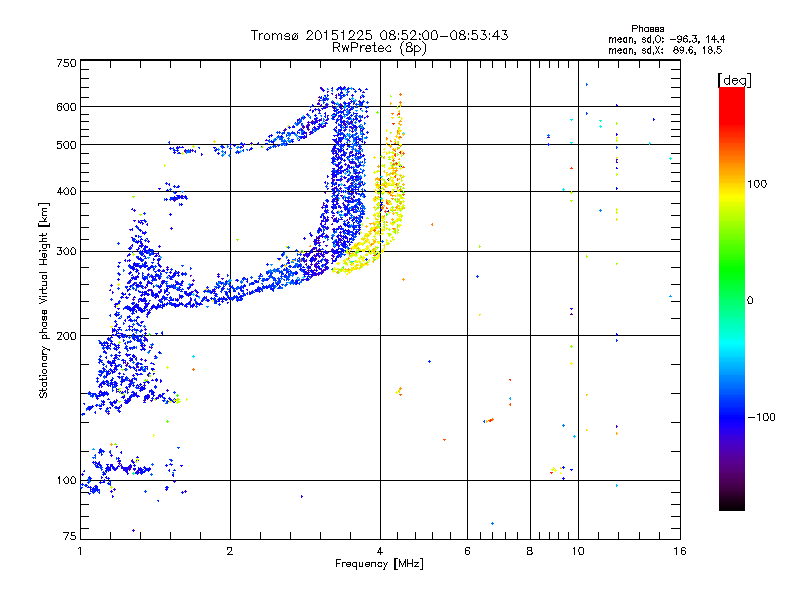Click the y-axis tick label '200'
Image resolution: width=800 pixels, height=600 pixels.
tap(66, 336)
